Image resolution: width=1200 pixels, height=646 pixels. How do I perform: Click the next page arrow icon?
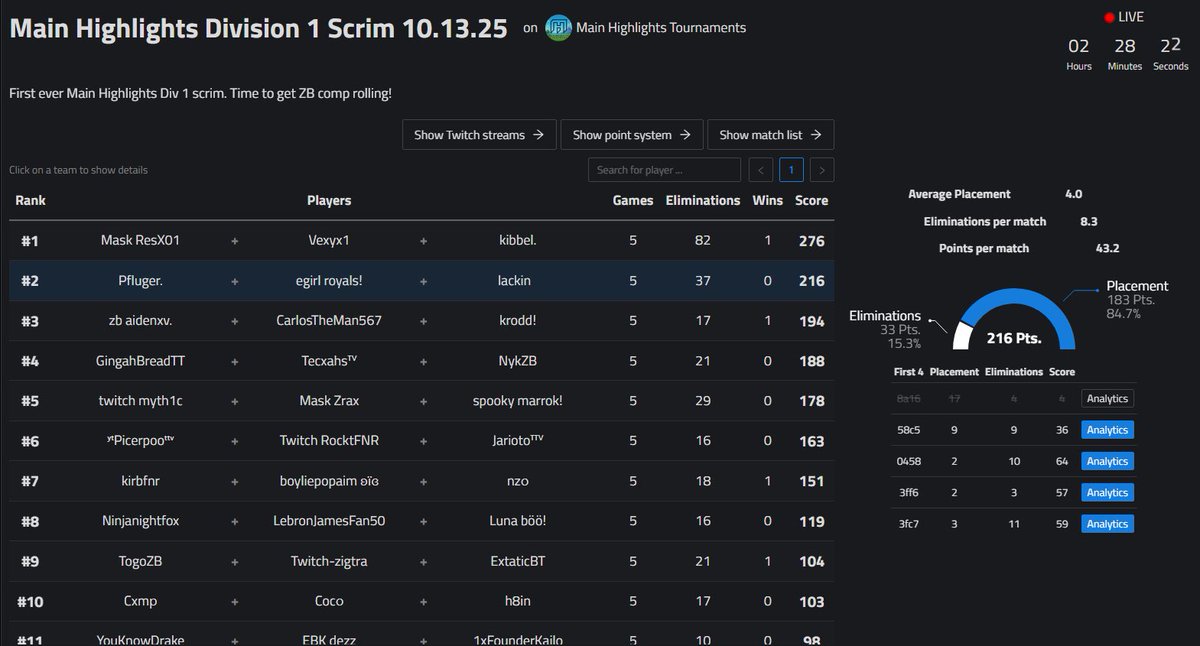(821, 169)
